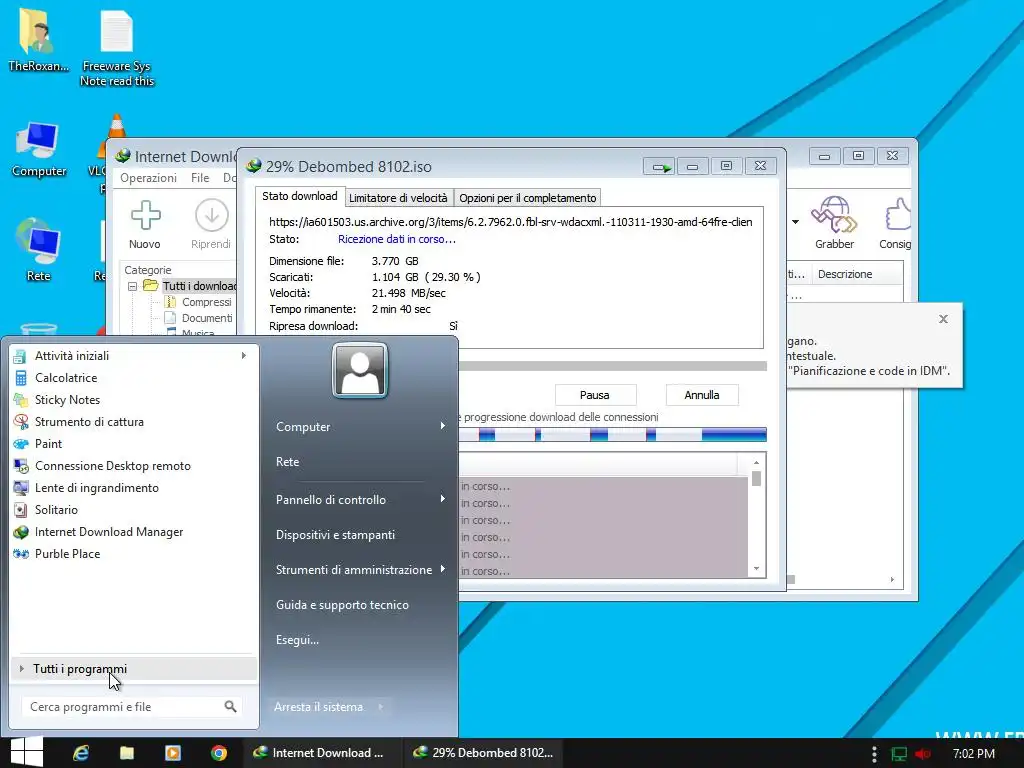Click the Pausa button
Image resolution: width=1024 pixels, height=768 pixels.
click(595, 395)
